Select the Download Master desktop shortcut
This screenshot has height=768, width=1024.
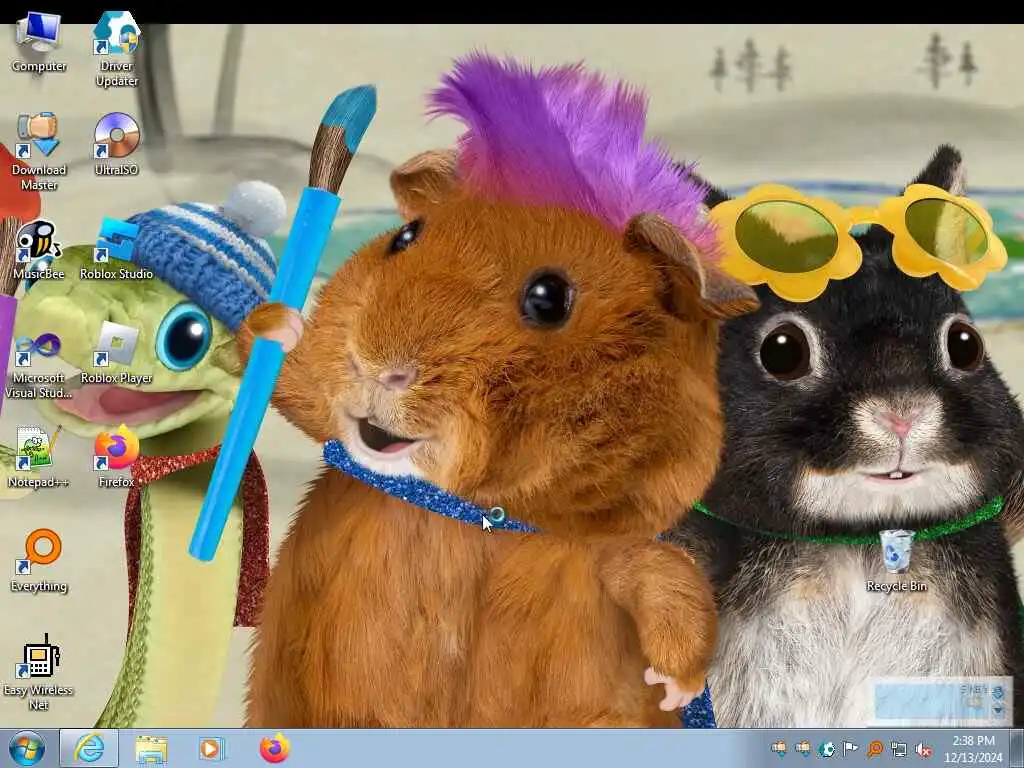tap(39, 152)
